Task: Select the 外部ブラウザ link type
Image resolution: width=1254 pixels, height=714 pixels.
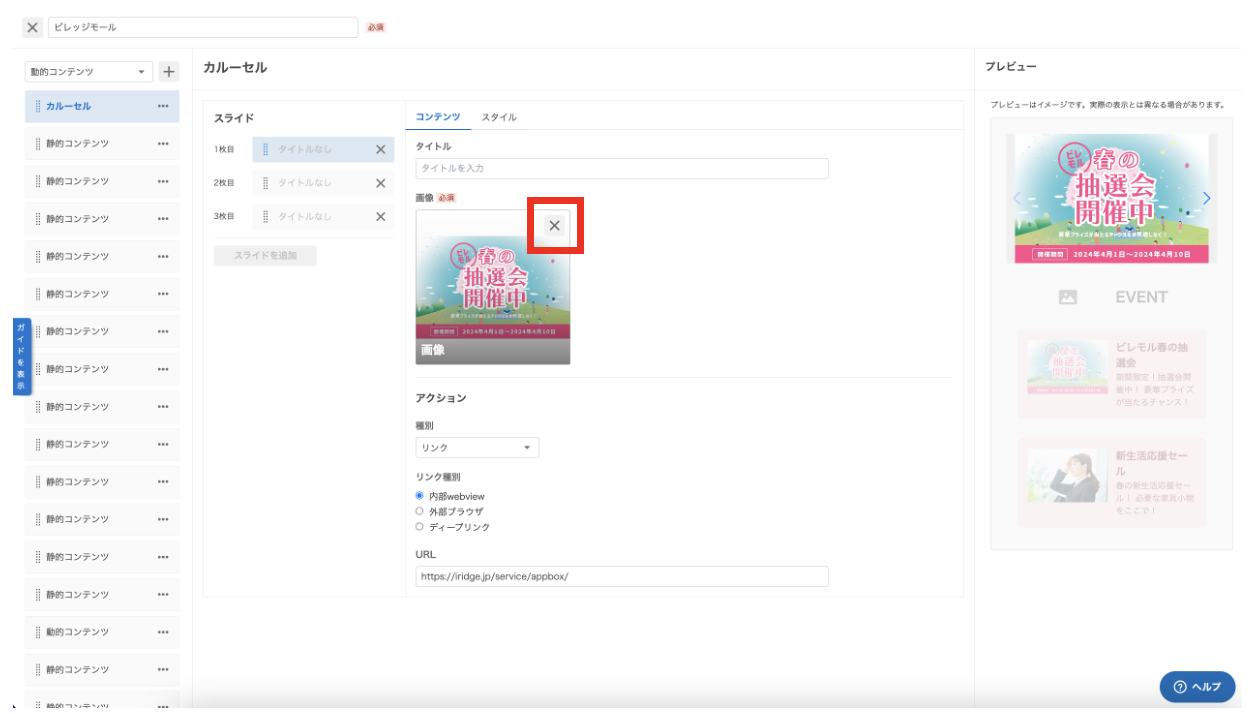Action: 420,511
